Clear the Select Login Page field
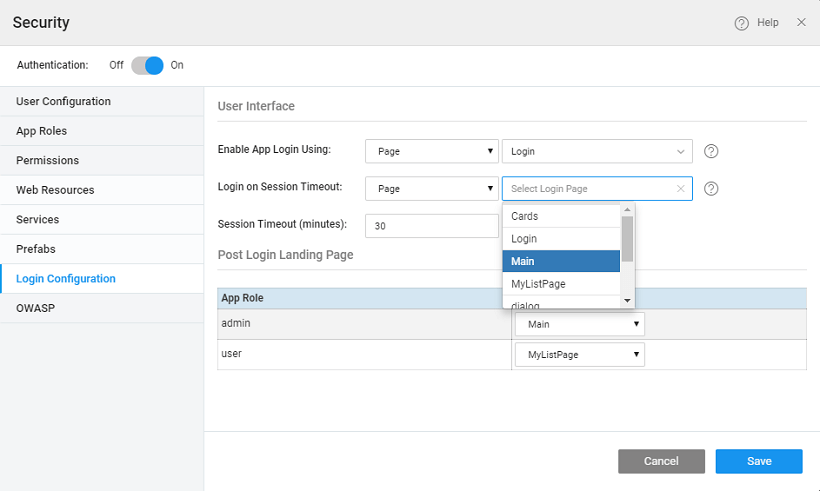 tap(680, 189)
